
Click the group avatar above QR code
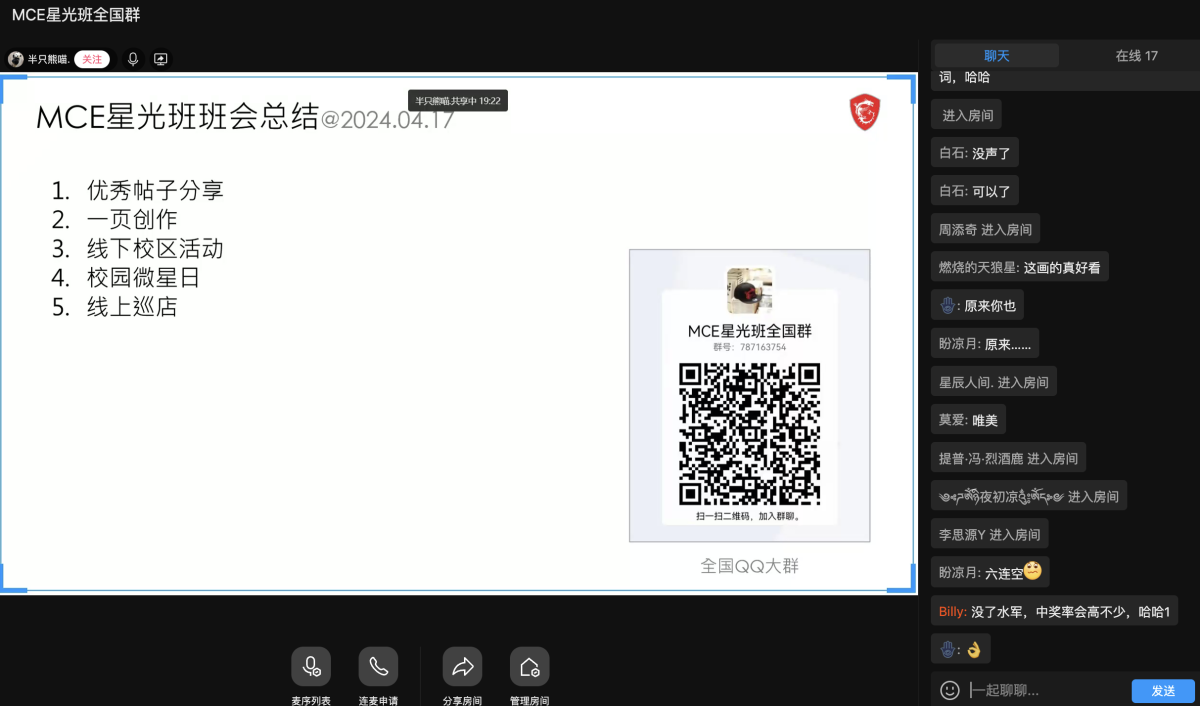tap(750, 290)
